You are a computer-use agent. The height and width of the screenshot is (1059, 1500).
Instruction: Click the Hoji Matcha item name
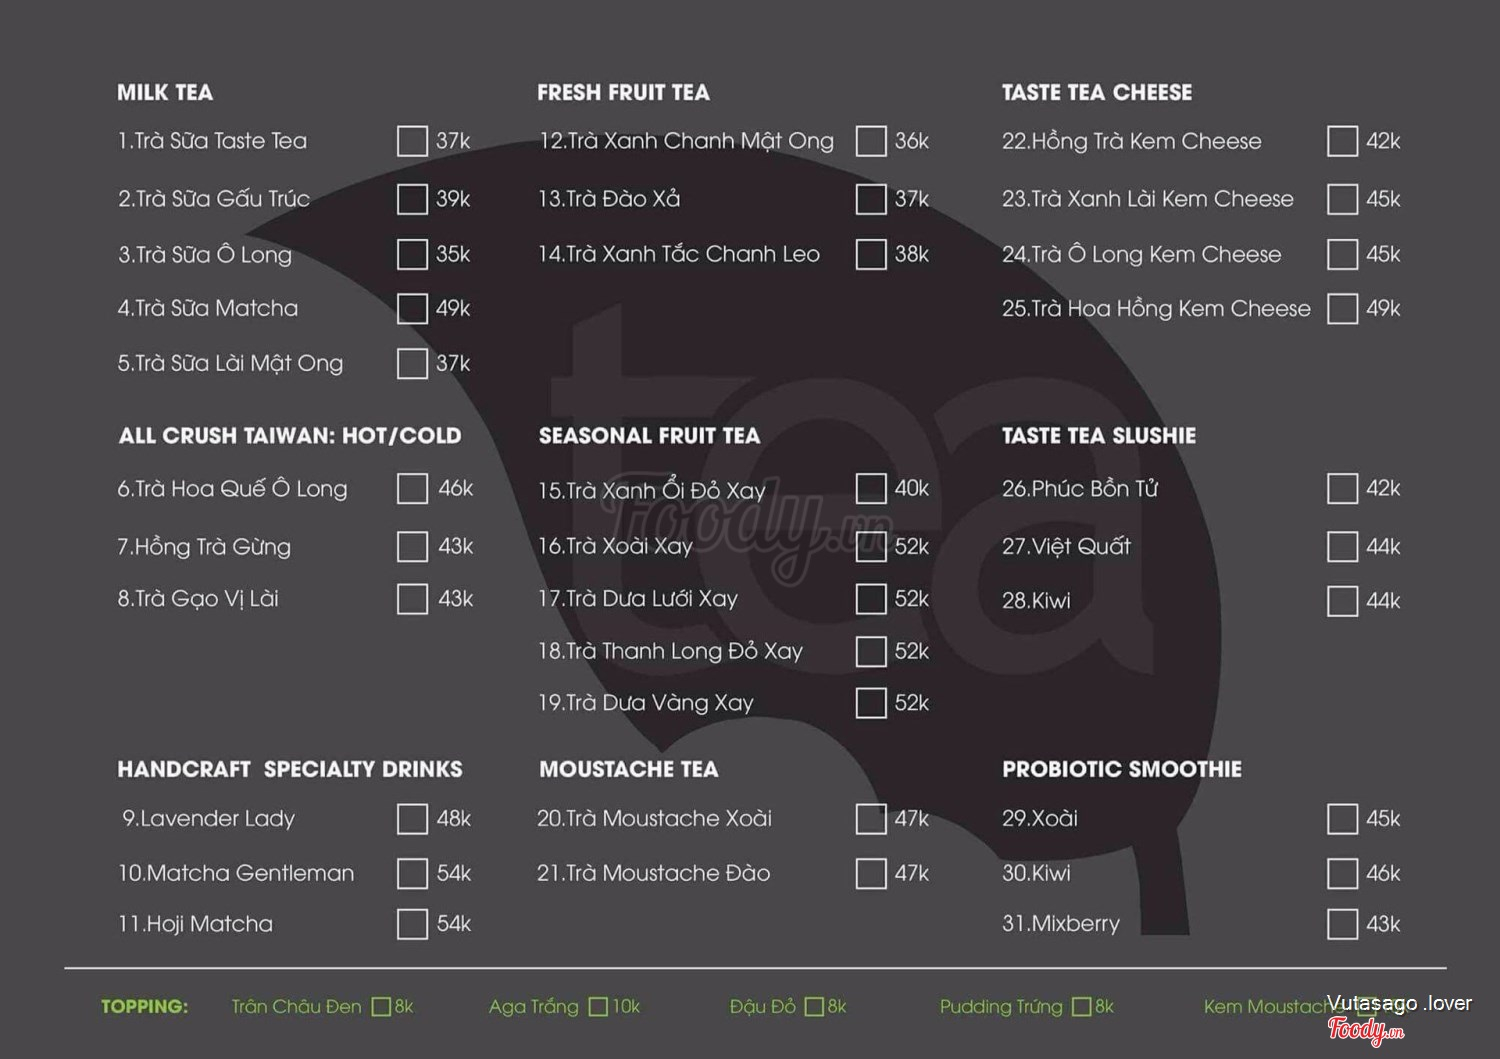click(x=195, y=924)
